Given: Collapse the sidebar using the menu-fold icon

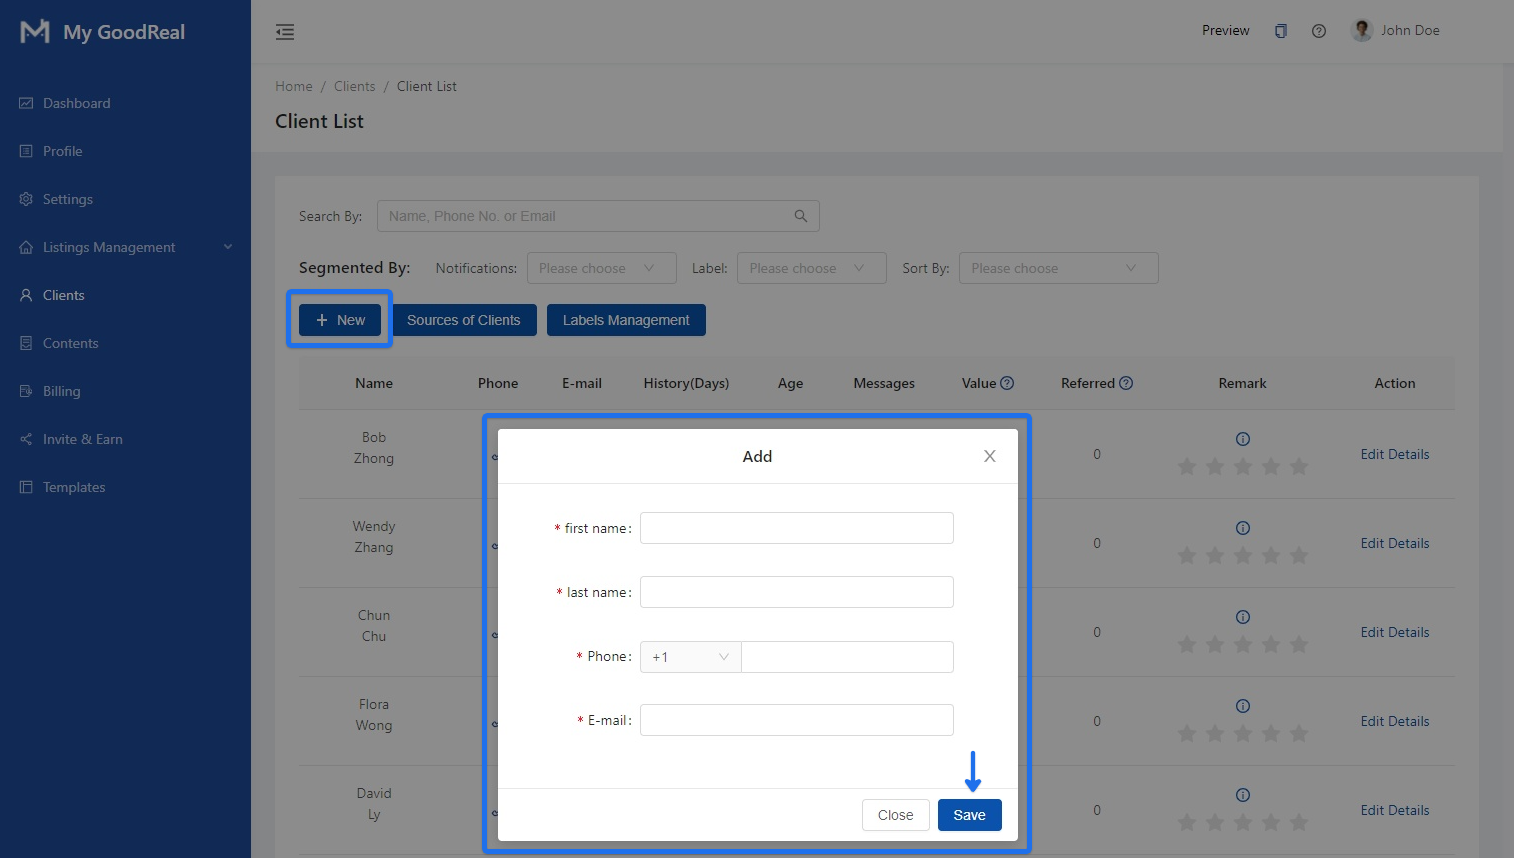Looking at the screenshot, I should 285,32.
